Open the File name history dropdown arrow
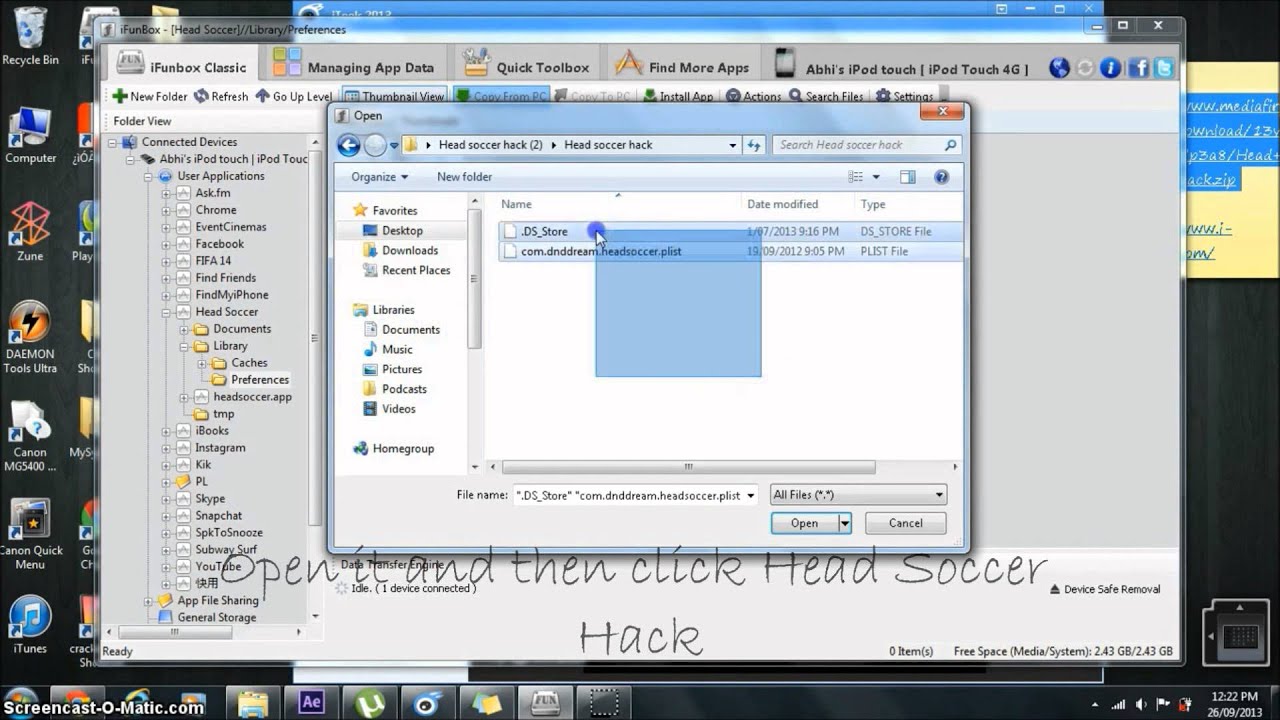This screenshot has width=1280, height=720. pyautogui.click(x=751, y=495)
